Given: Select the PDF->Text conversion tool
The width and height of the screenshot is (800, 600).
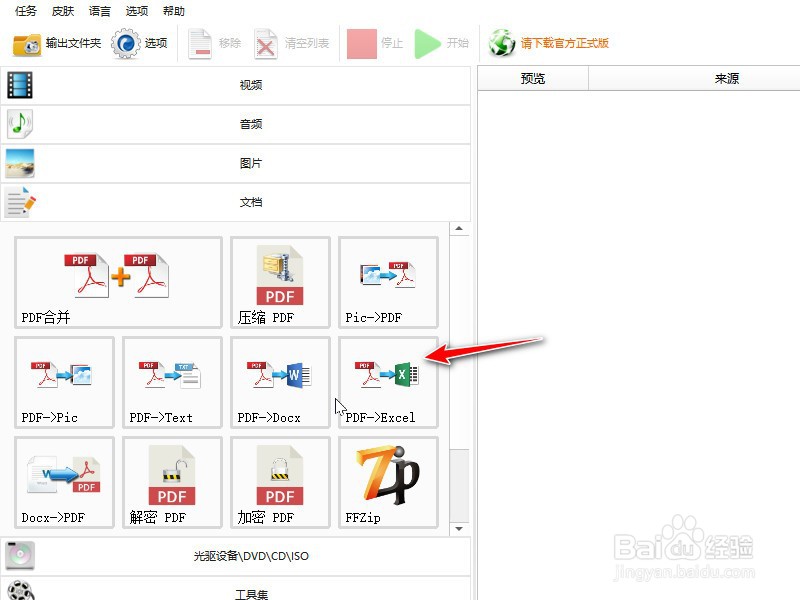Looking at the screenshot, I should point(172,382).
